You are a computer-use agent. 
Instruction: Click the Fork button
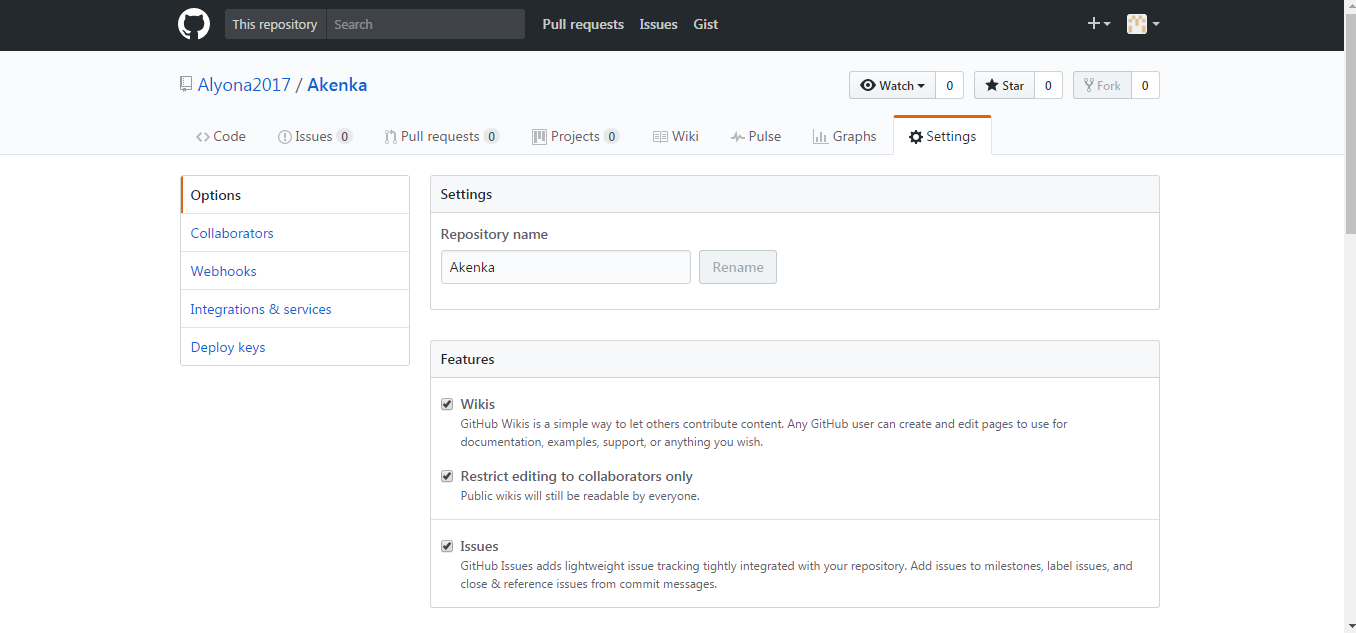pos(1101,85)
